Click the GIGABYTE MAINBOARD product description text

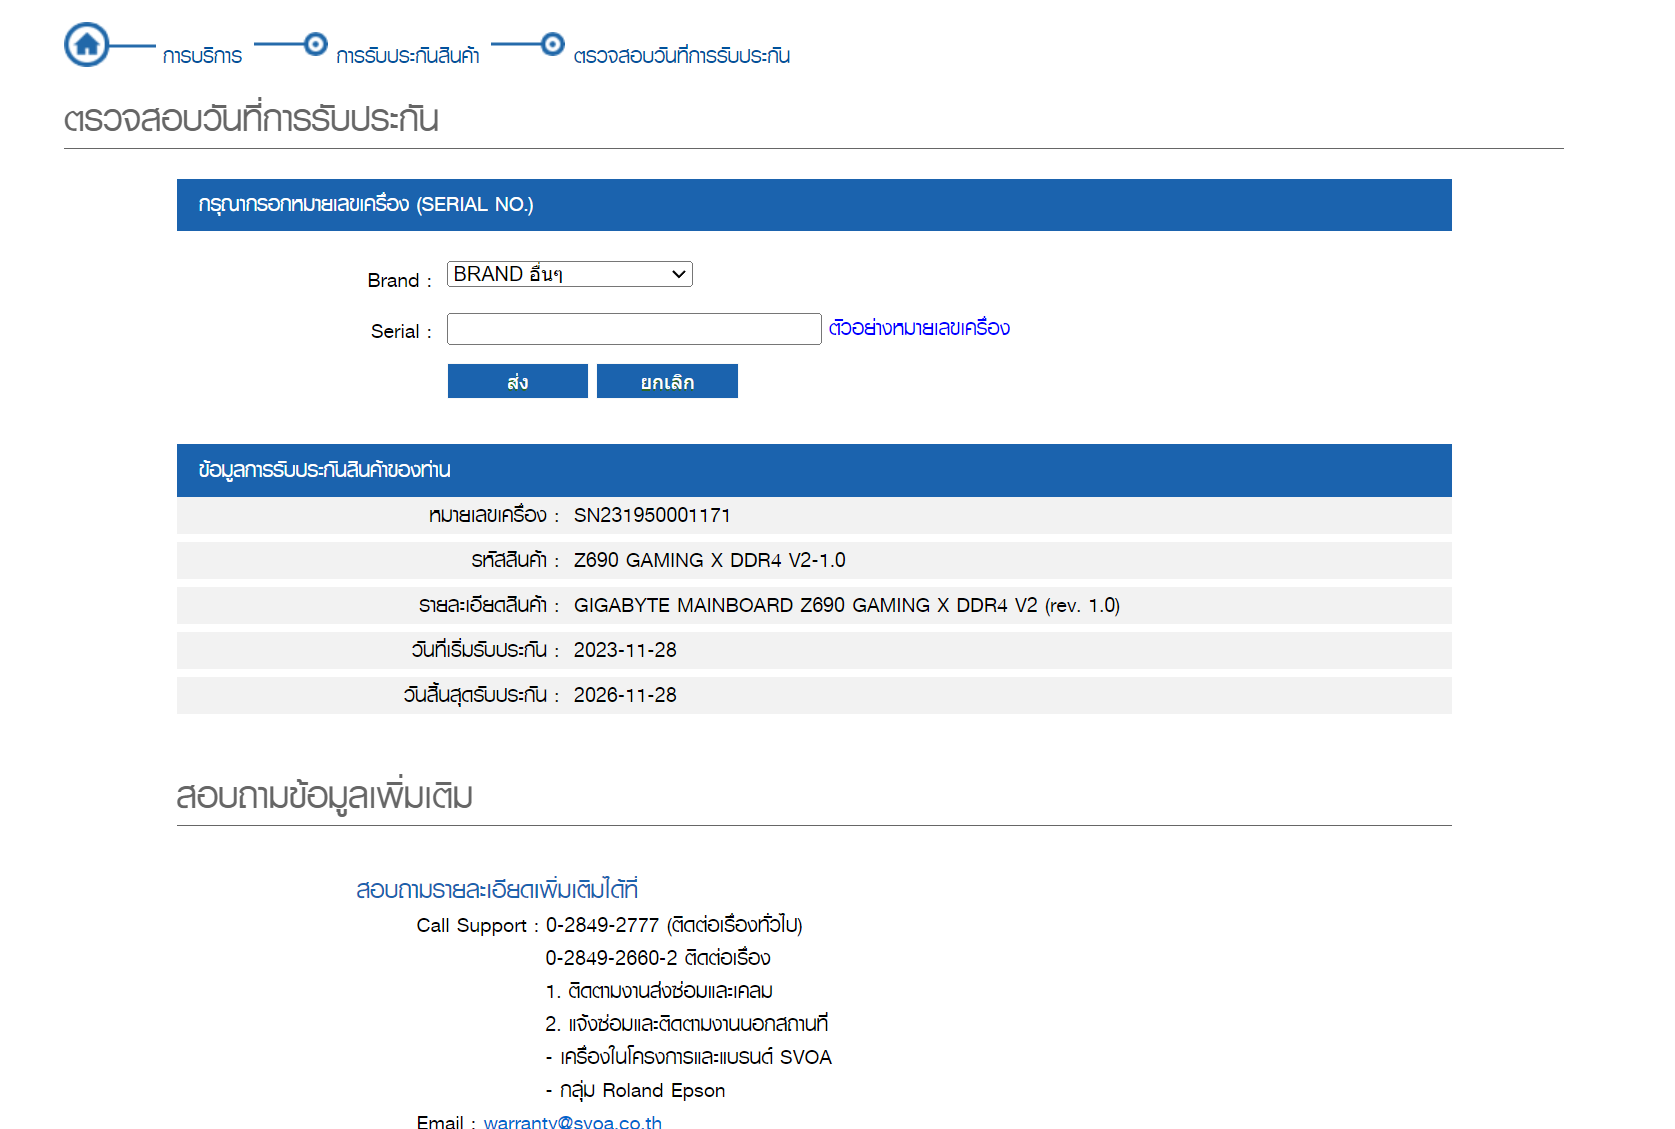[846, 605]
